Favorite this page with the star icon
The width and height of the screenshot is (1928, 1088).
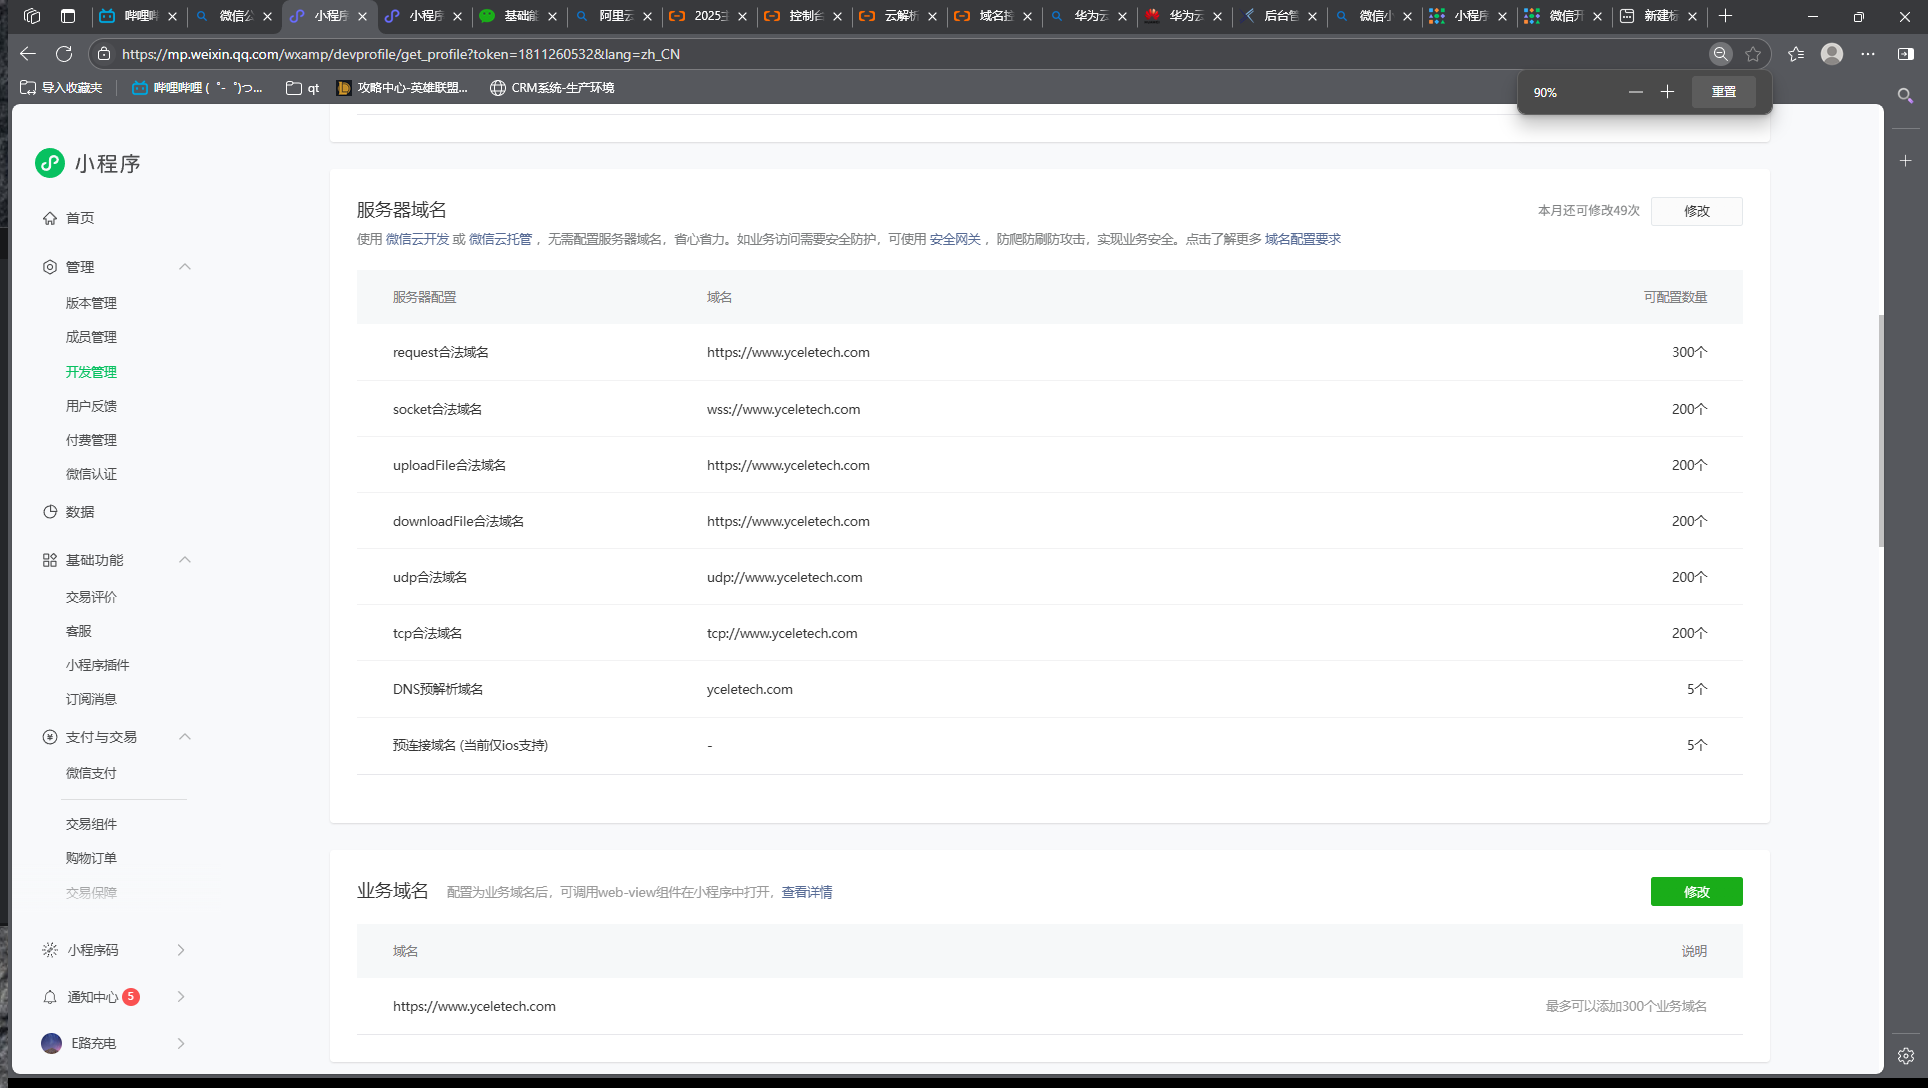point(1753,54)
